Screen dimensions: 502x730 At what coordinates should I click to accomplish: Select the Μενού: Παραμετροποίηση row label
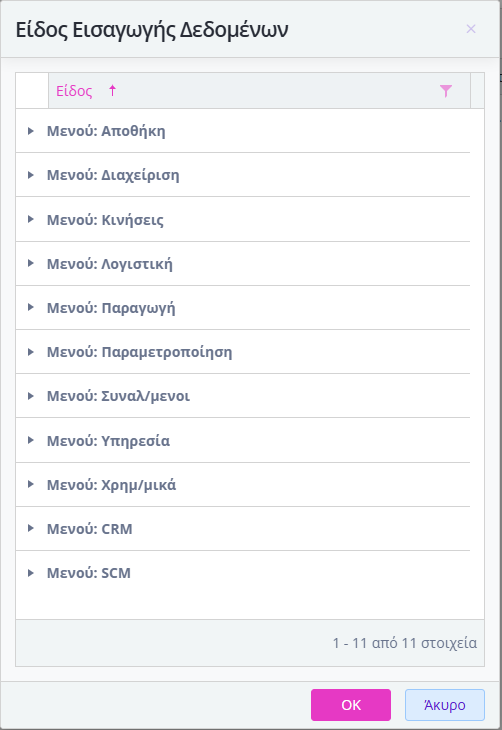[x=139, y=352]
